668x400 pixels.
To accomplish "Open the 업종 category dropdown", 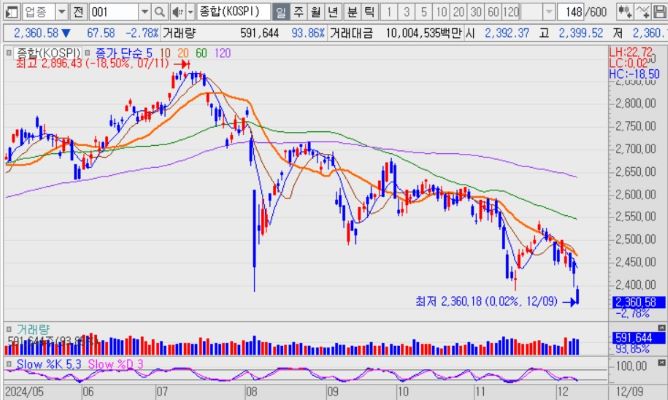I will click(x=62, y=12).
